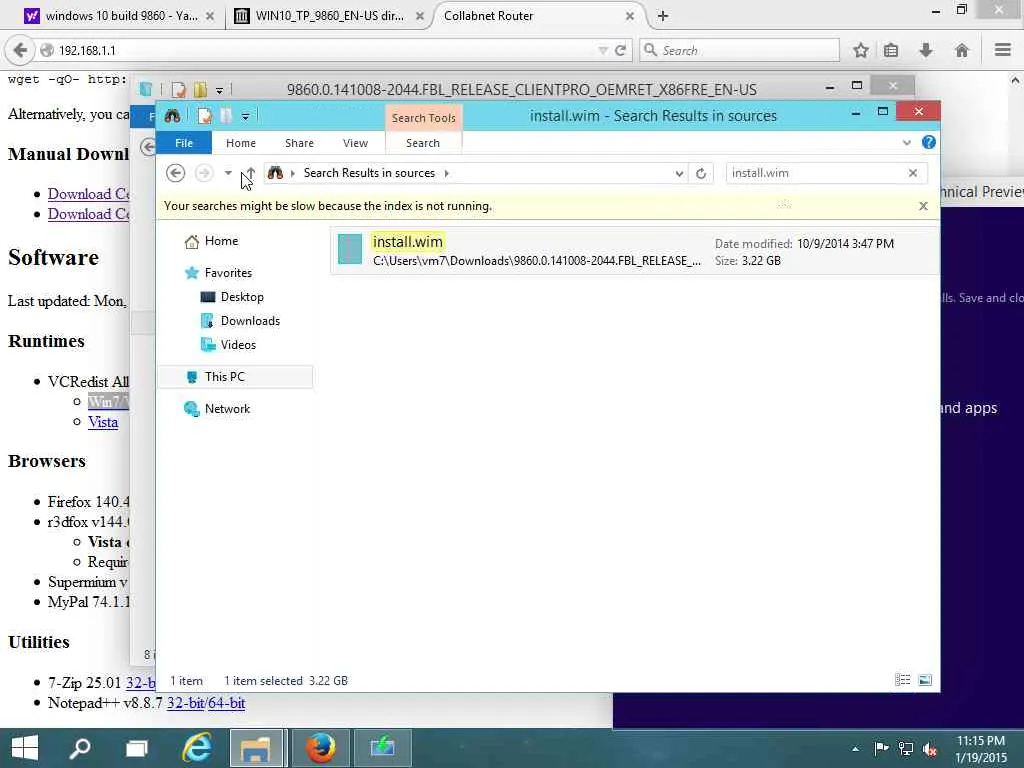Switch to large thumbnails view in status bar
Image resolution: width=1024 pixels, height=768 pixels.
point(925,680)
